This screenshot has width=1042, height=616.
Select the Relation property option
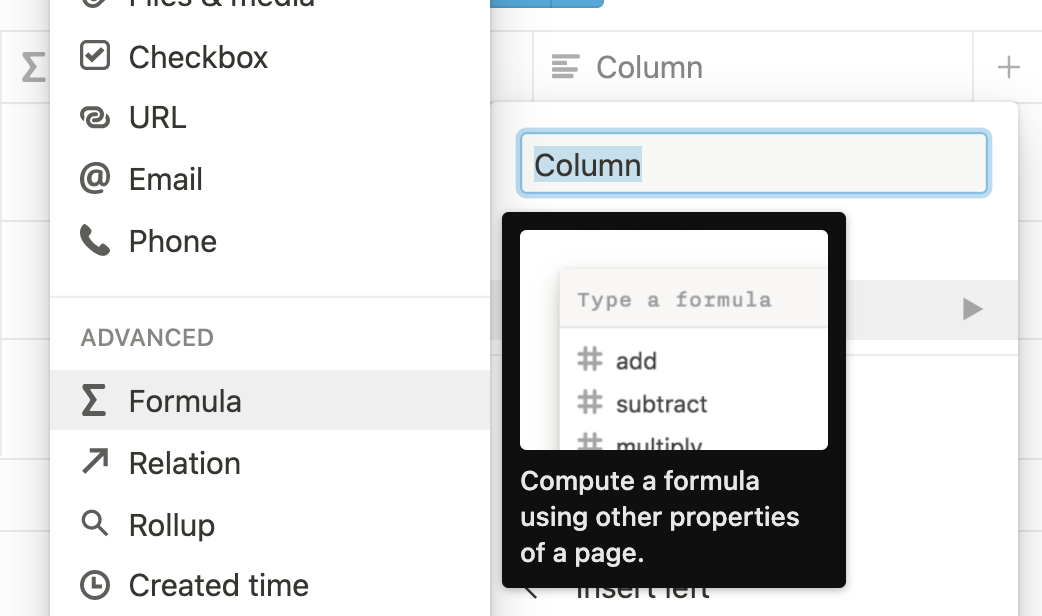pos(185,463)
